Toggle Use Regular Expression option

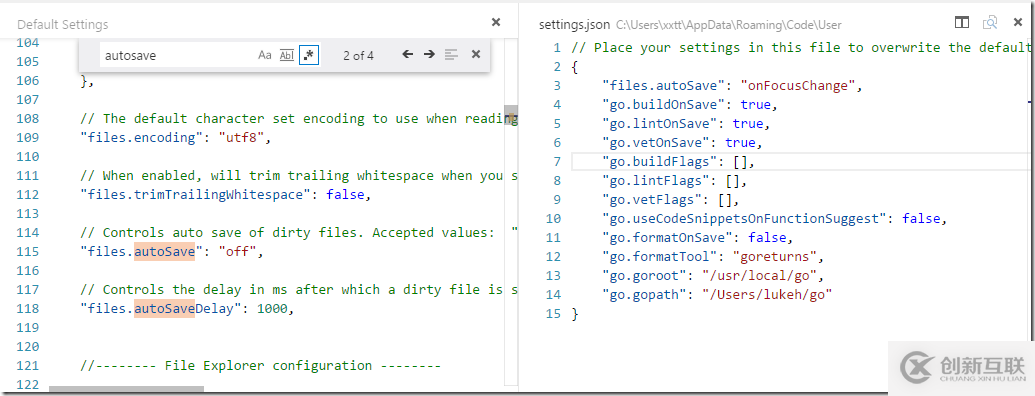(309, 55)
